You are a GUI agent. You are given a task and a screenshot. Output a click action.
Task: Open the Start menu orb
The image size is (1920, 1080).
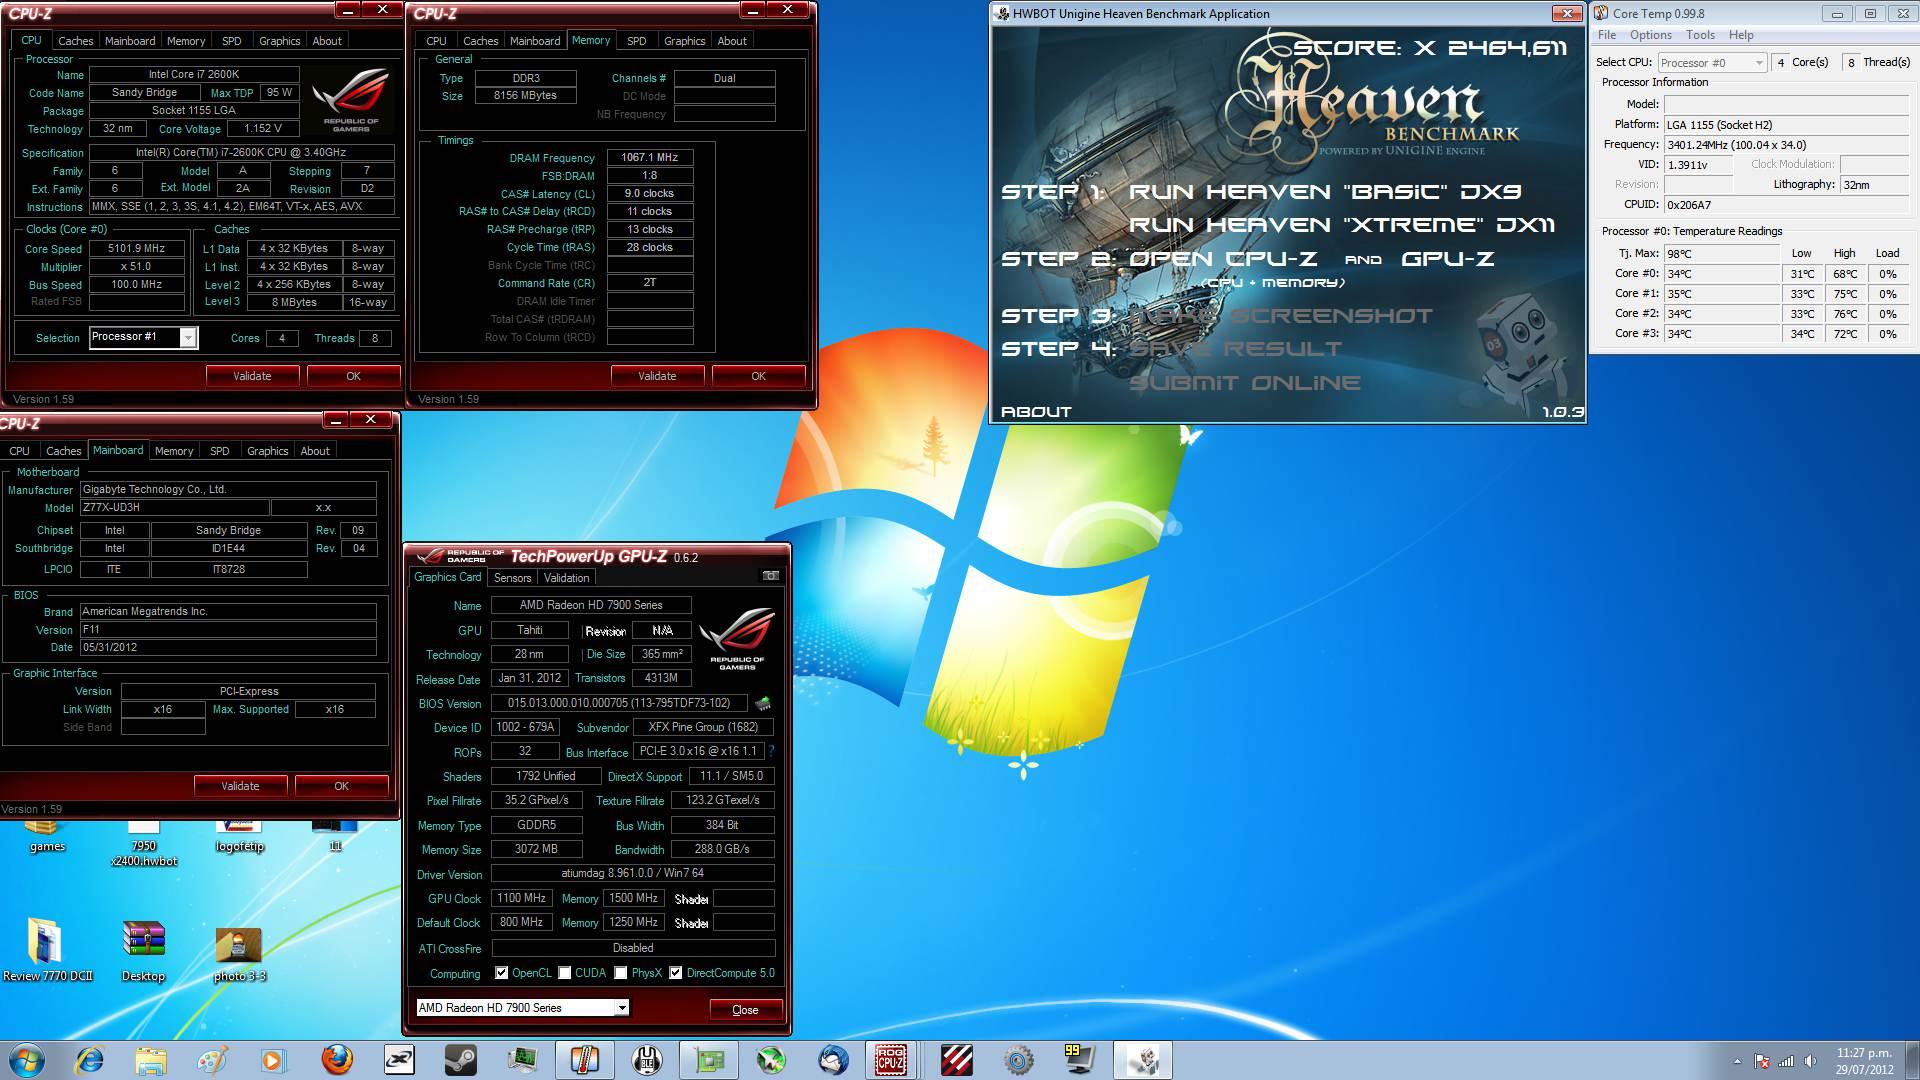pyautogui.click(x=27, y=1059)
